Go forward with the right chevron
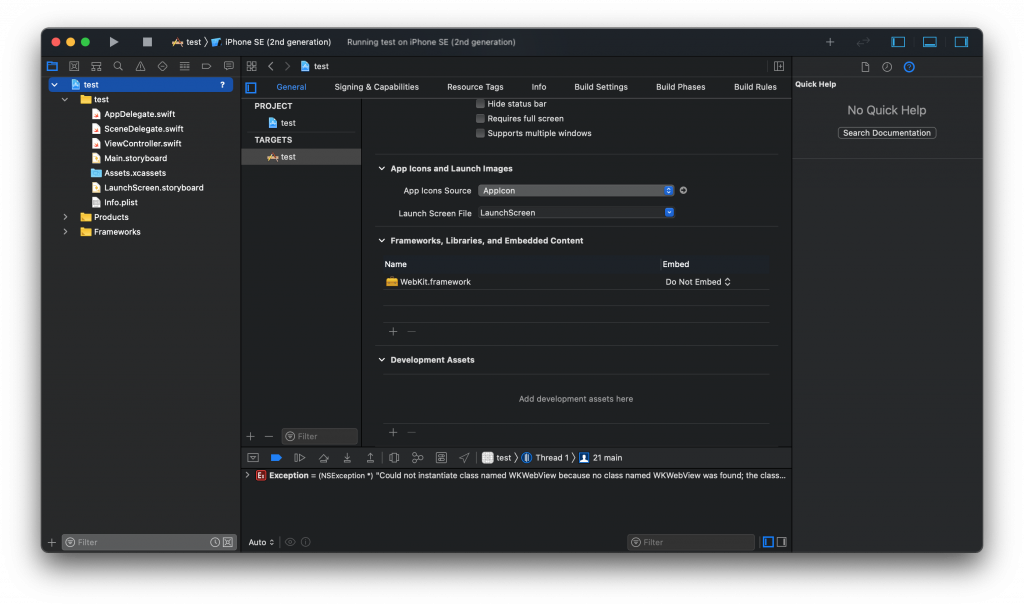Image resolution: width=1024 pixels, height=607 pixels. 287,66
